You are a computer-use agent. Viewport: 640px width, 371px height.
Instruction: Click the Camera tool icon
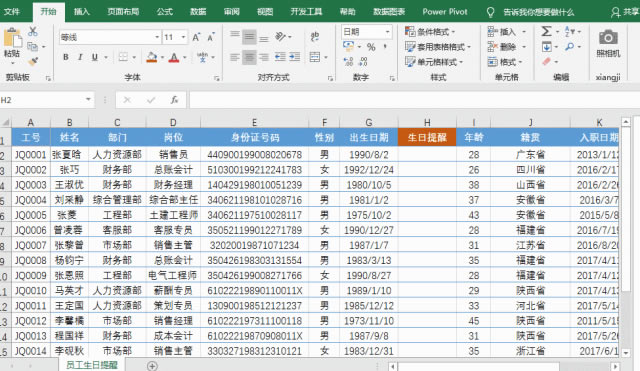[x=608, y=38]
